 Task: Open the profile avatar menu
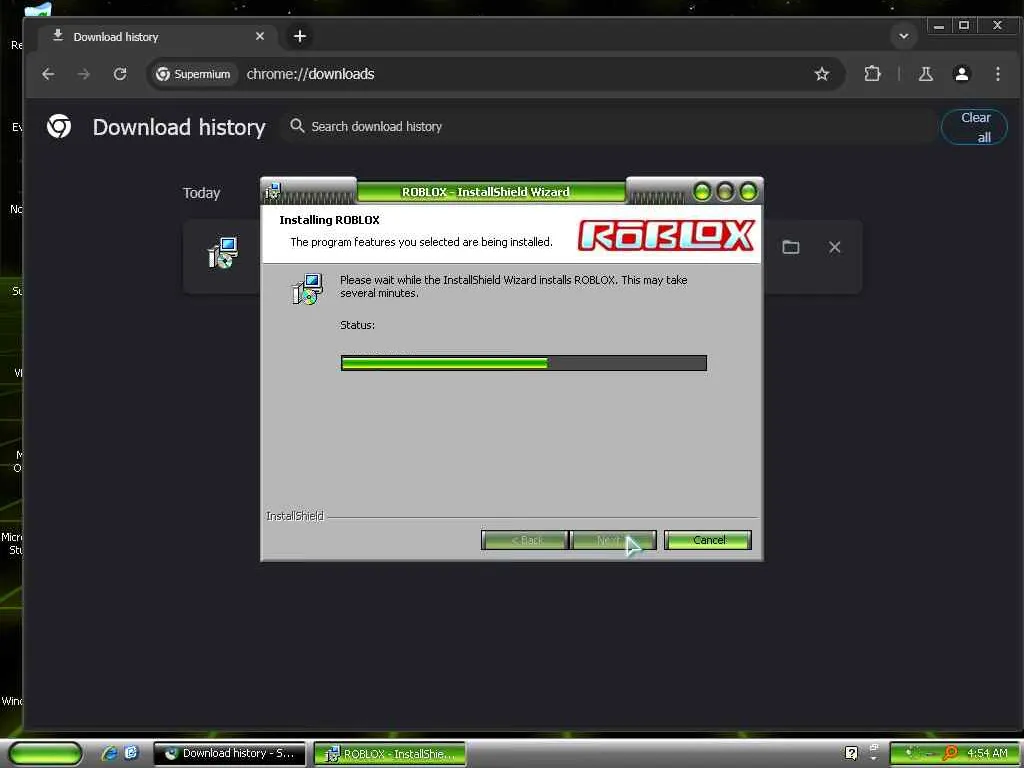tap(961, 74)
